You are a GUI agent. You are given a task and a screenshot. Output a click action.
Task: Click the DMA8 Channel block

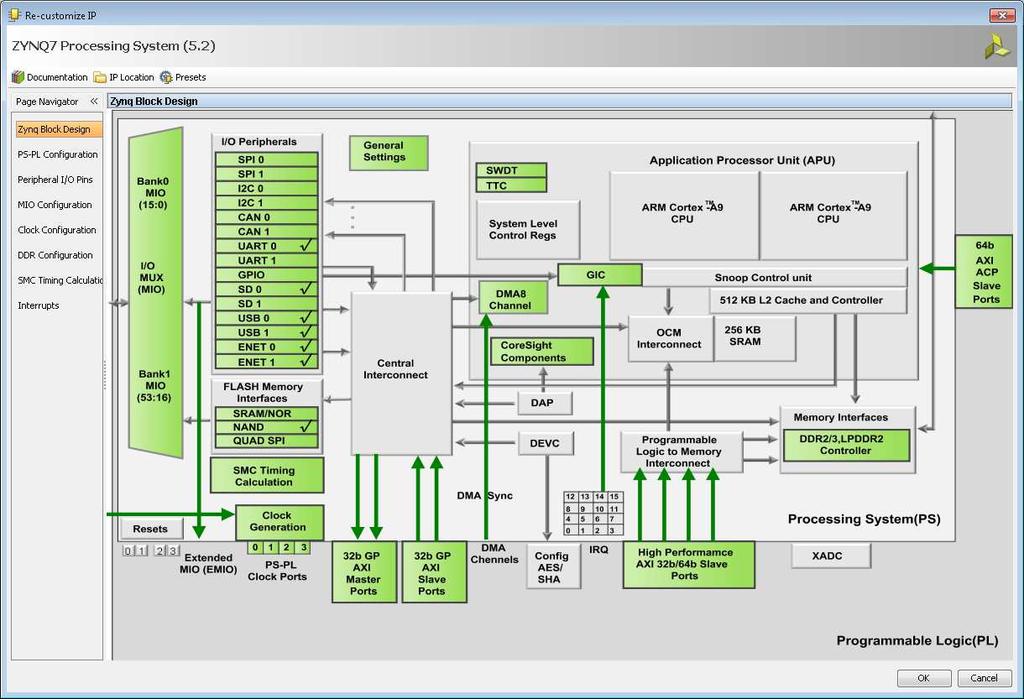pyautogui.click(x=513, y=299)
